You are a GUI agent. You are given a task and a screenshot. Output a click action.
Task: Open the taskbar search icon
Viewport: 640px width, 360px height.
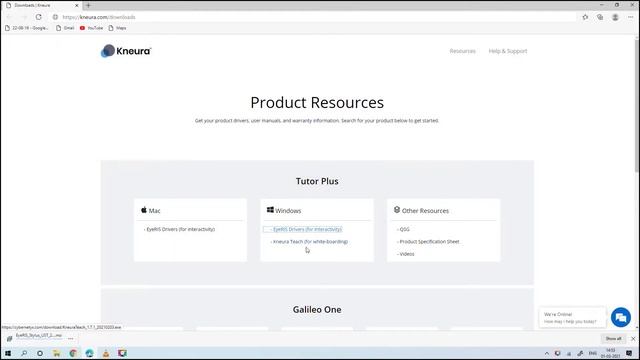24,353
